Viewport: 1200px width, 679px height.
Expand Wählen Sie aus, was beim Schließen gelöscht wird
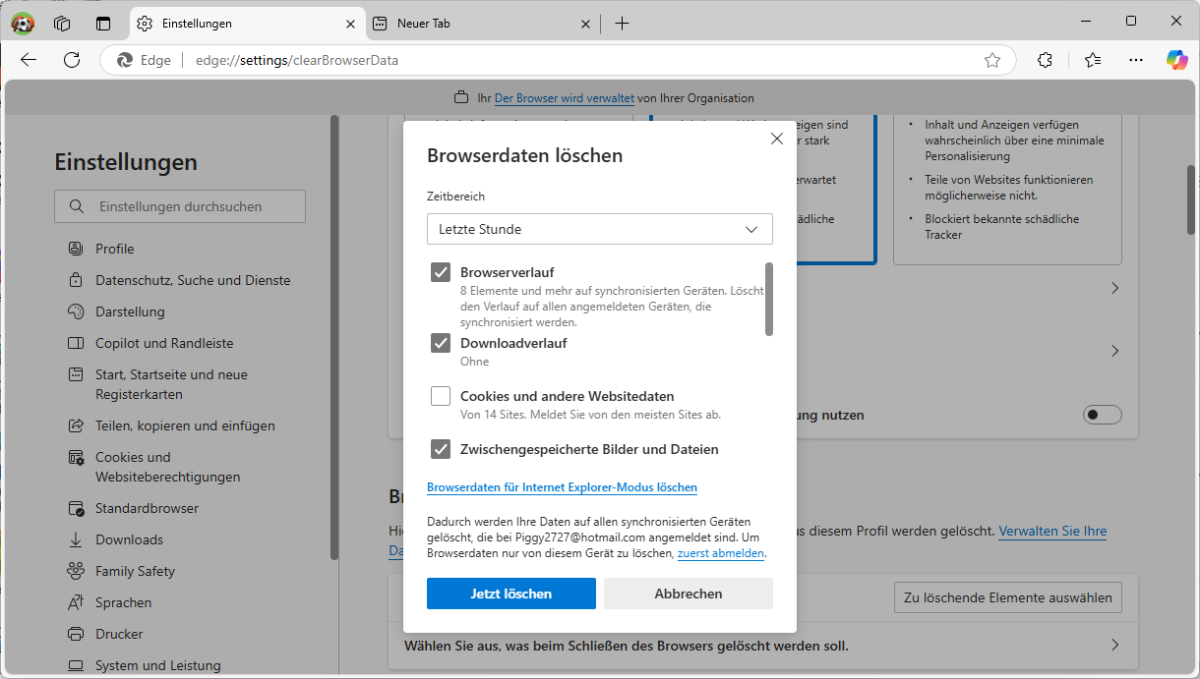(x=1114, y=645)
